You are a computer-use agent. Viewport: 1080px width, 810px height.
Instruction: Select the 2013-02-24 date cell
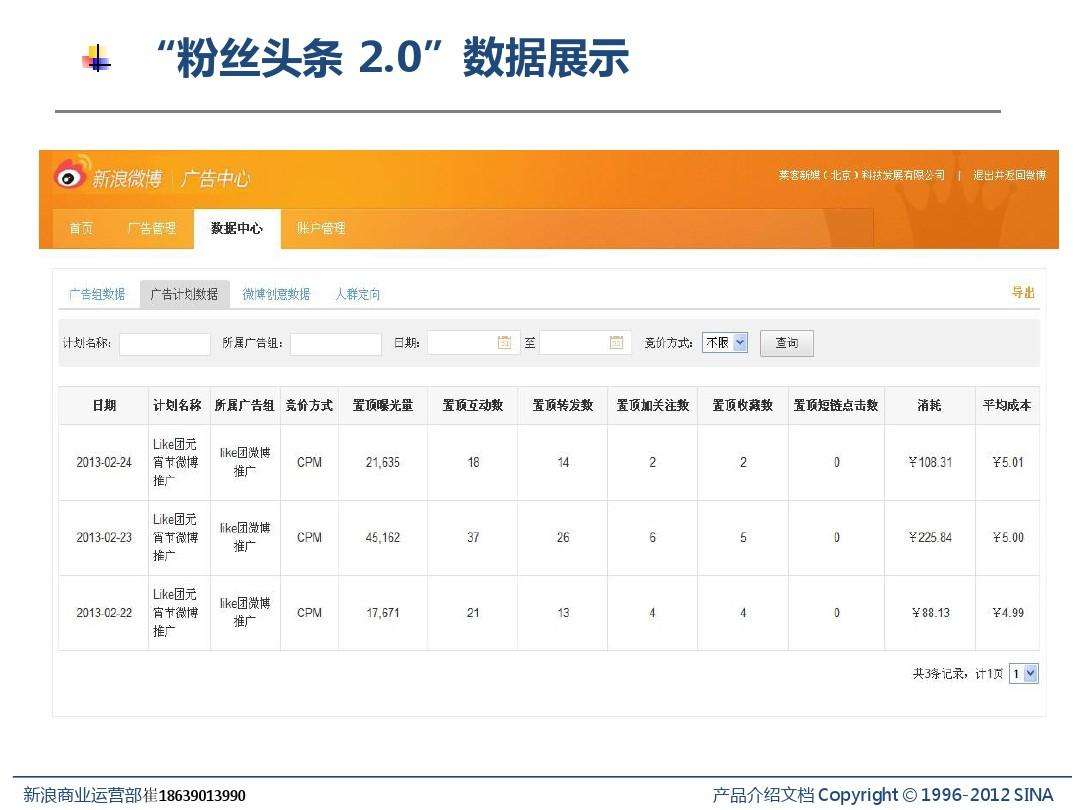point(104,462)
